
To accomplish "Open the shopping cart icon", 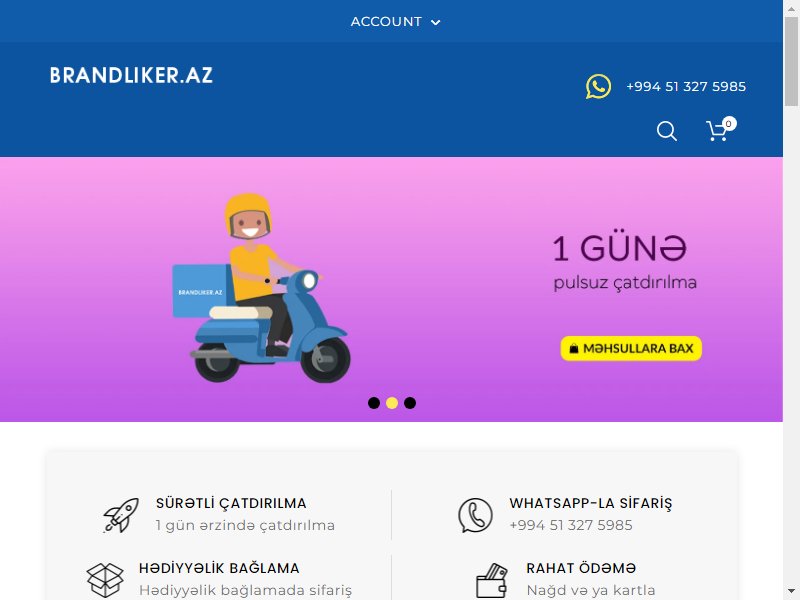I will 717,131.
